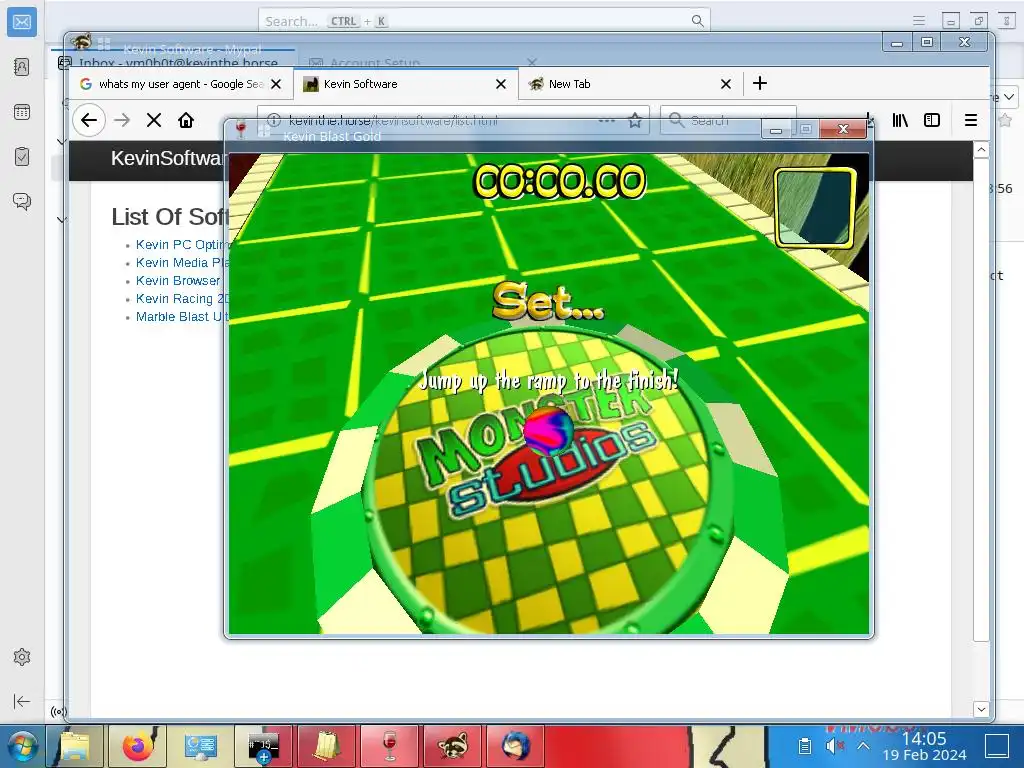Stop loading the page in Mypal
1024x768 pixels.
click(154, 120)
